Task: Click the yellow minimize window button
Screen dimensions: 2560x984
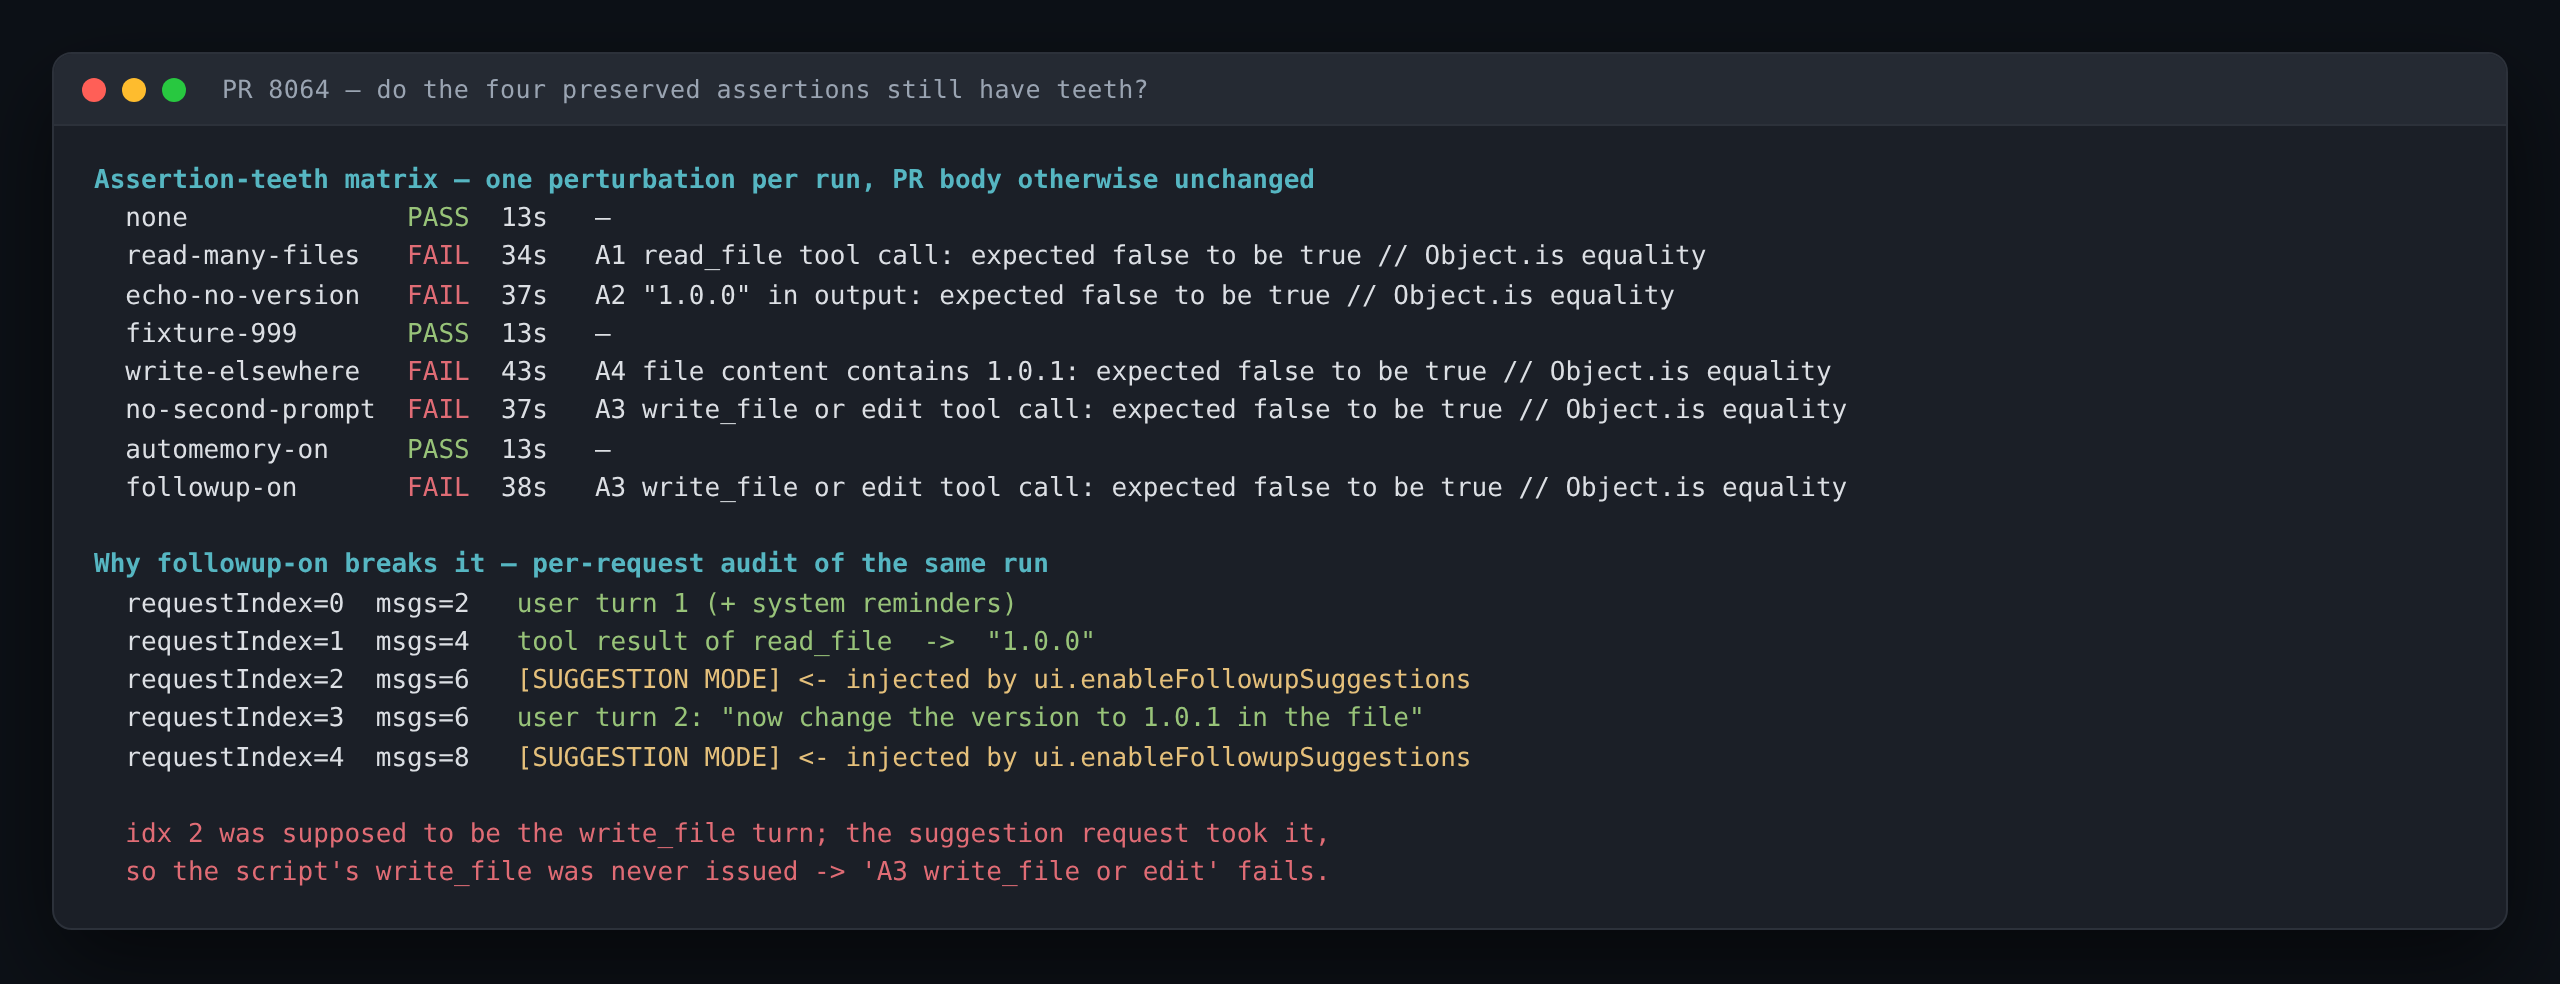Action: [x=134, y=90]
